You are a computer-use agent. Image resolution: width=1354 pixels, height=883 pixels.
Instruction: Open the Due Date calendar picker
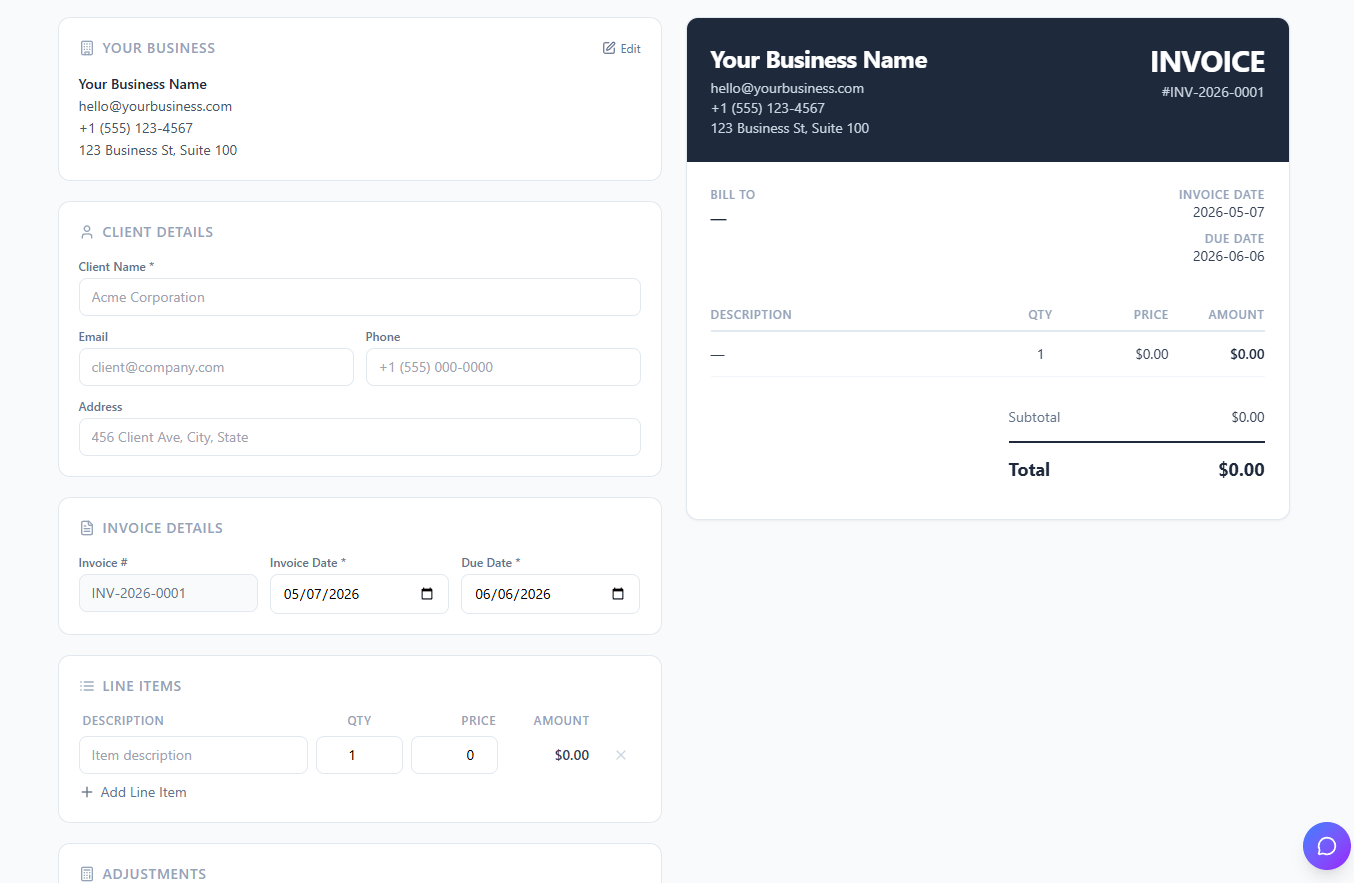618,594
